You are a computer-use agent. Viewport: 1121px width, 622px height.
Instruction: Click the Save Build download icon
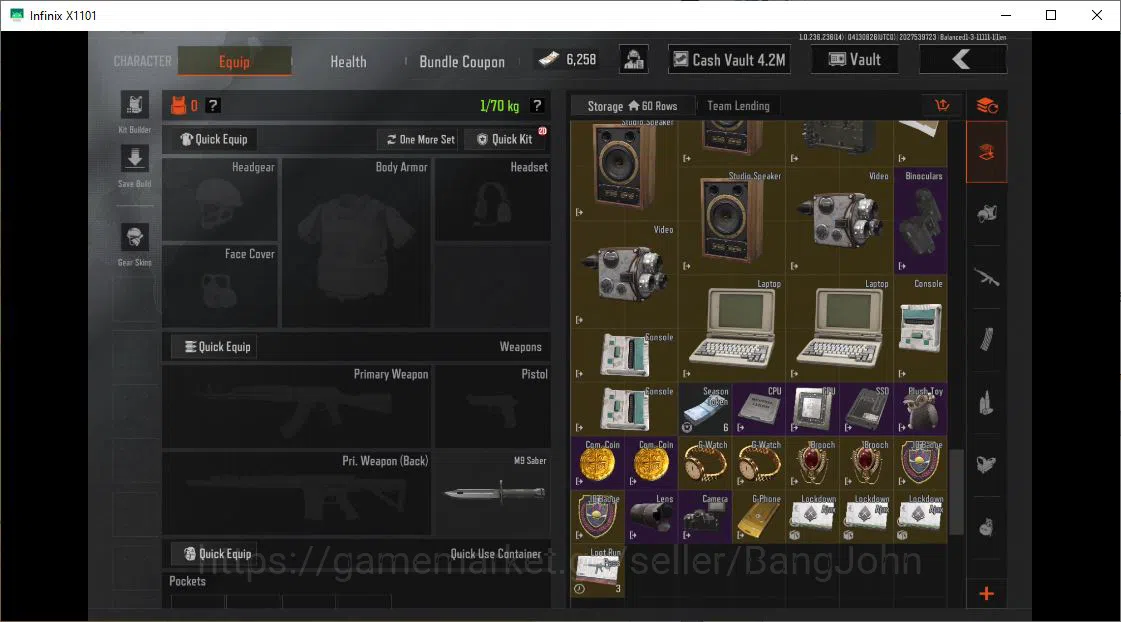pyautogui.click(x=134, y=159)
